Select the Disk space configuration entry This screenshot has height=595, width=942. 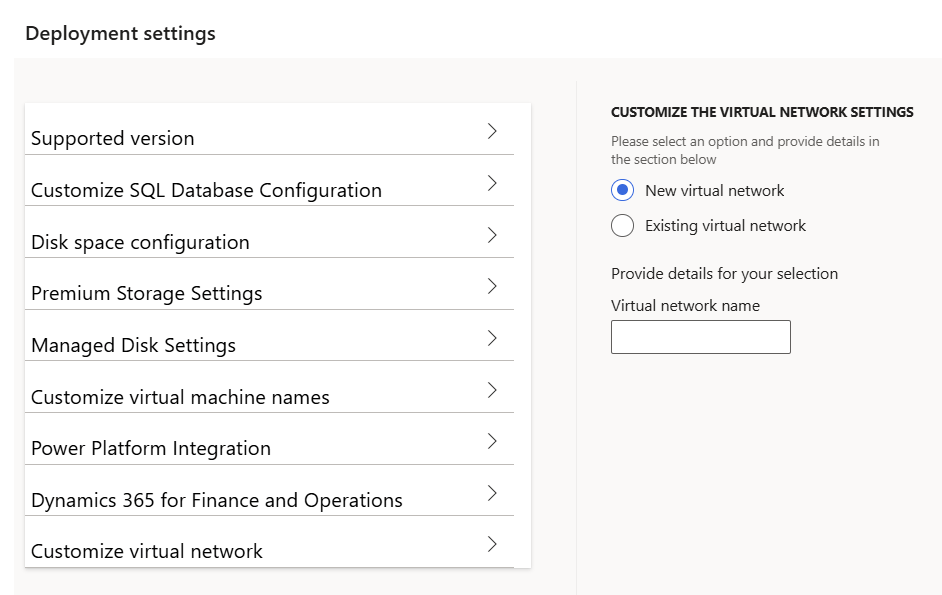(x=140, y=243)
